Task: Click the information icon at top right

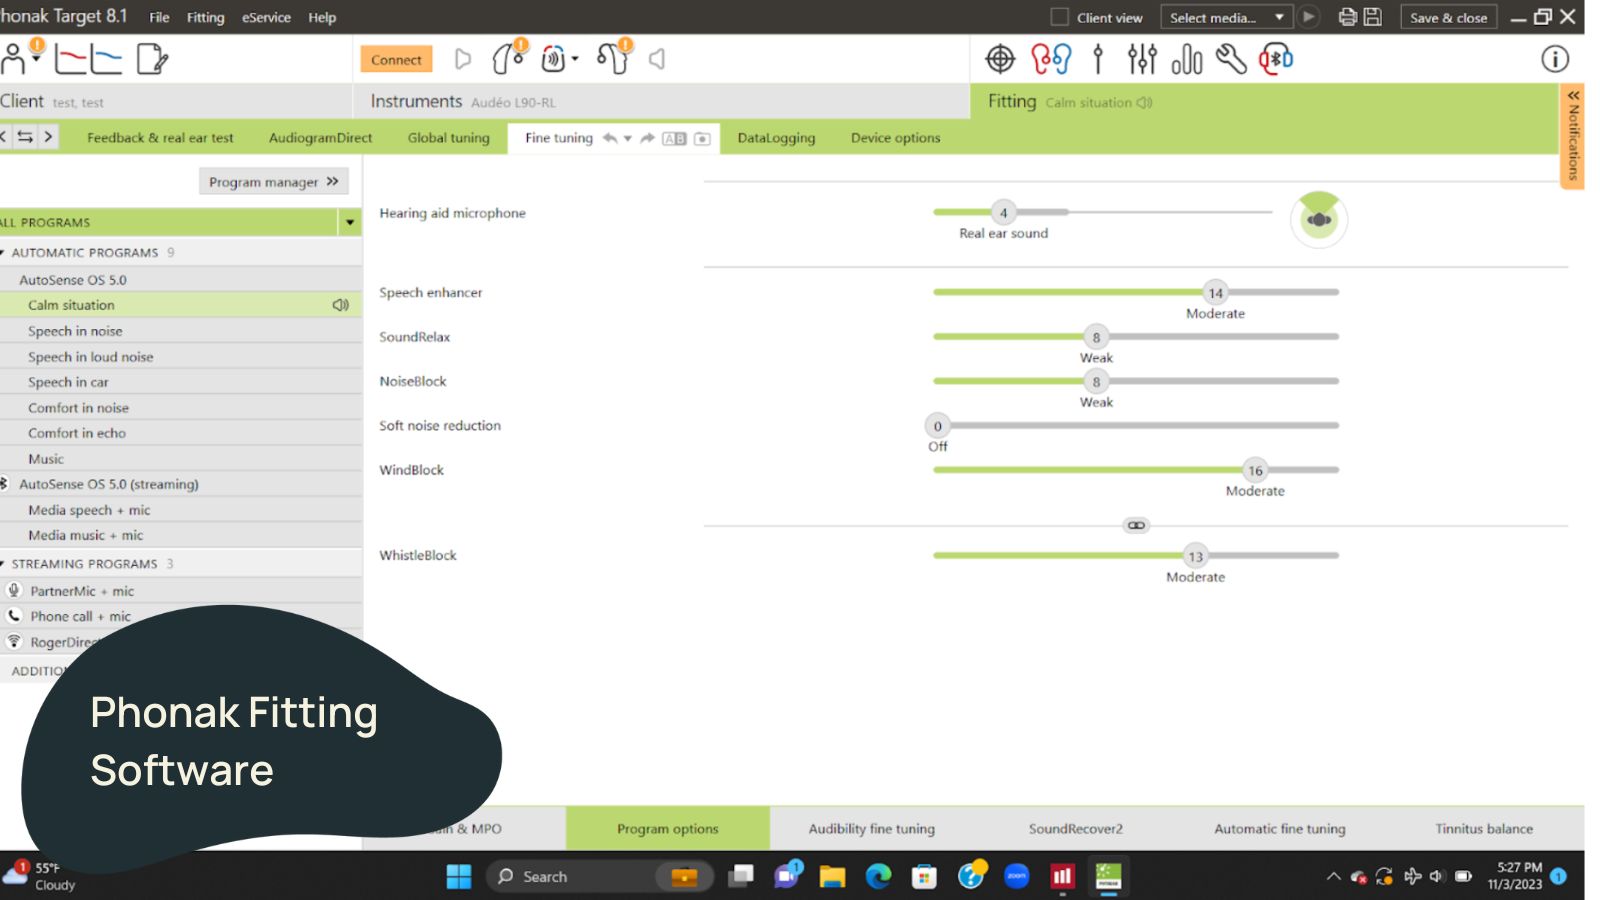Action: (x=1555, y=60)
